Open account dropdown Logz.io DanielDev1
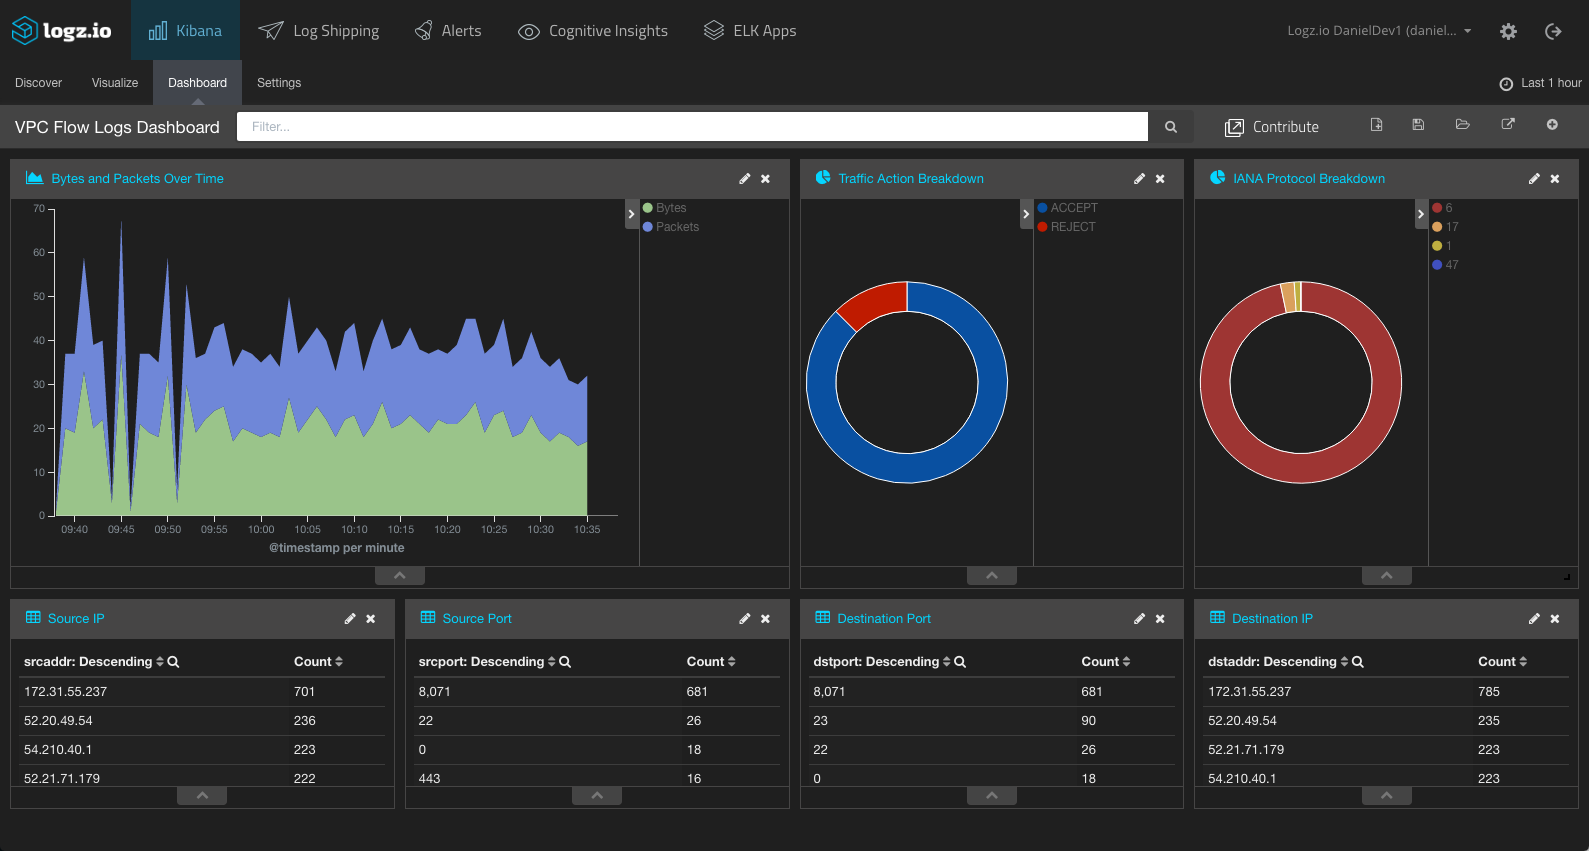 [x=1379, y=31]
